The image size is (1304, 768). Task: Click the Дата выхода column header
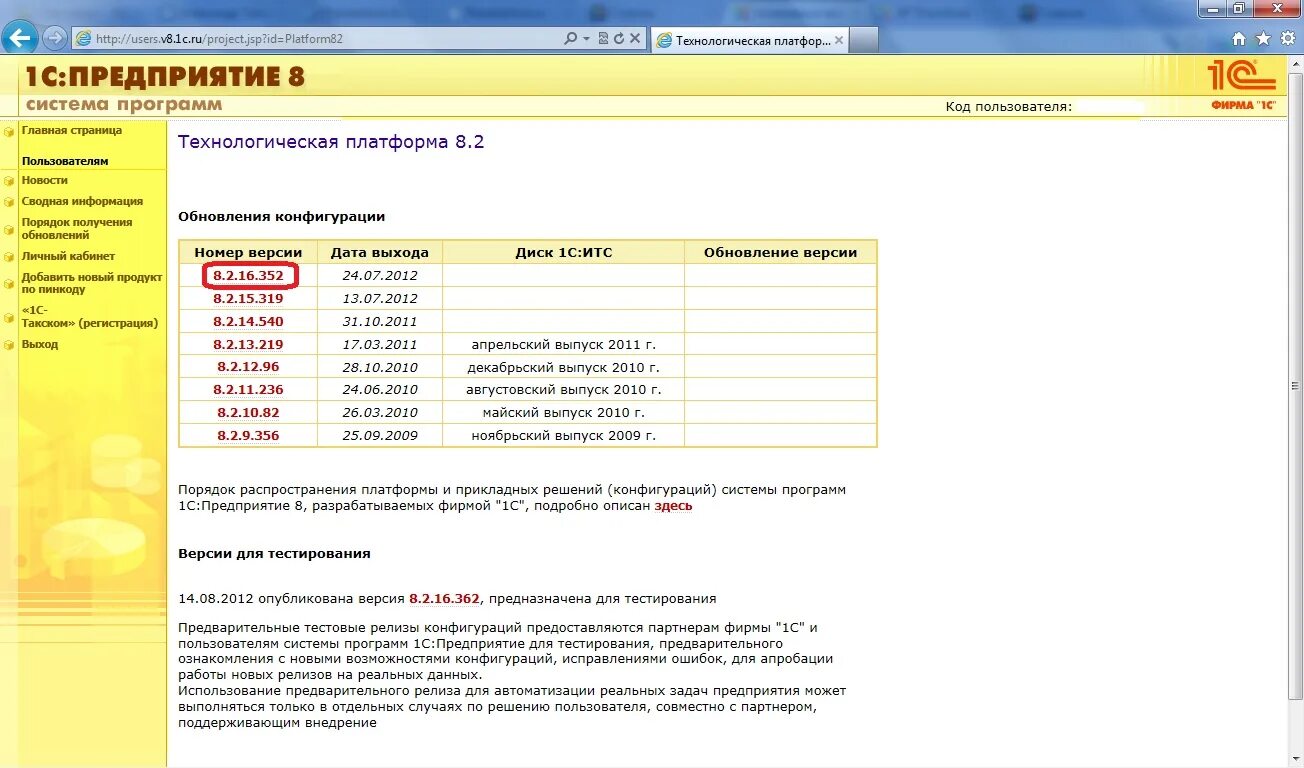pyautogui.click(x=380, y=252)
